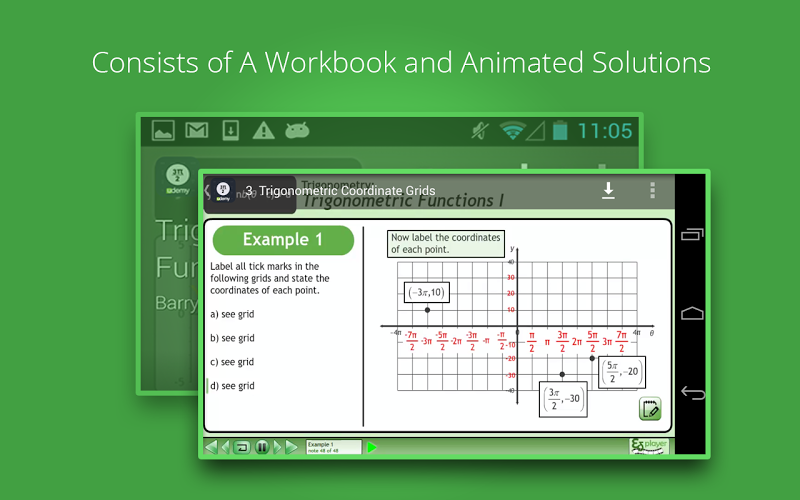The image size is (800, 500).
Task: Select answer line 'a) see grid'
Action: pos(232,314)
